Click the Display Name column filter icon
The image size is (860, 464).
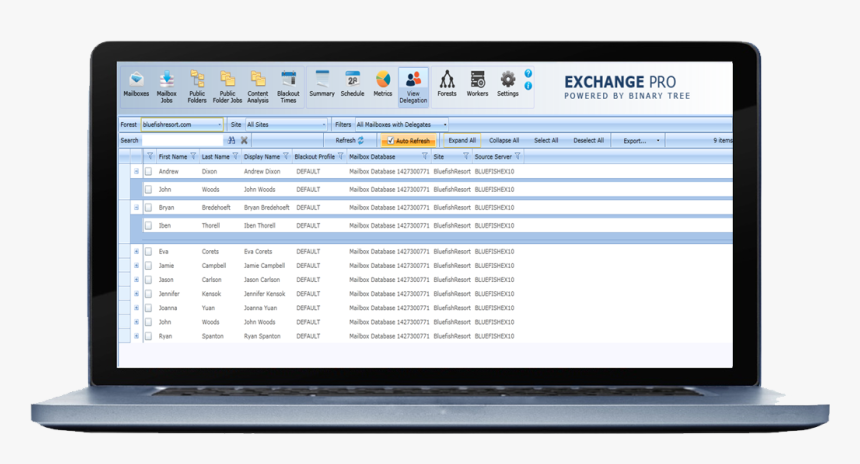(x=286, y=156)
